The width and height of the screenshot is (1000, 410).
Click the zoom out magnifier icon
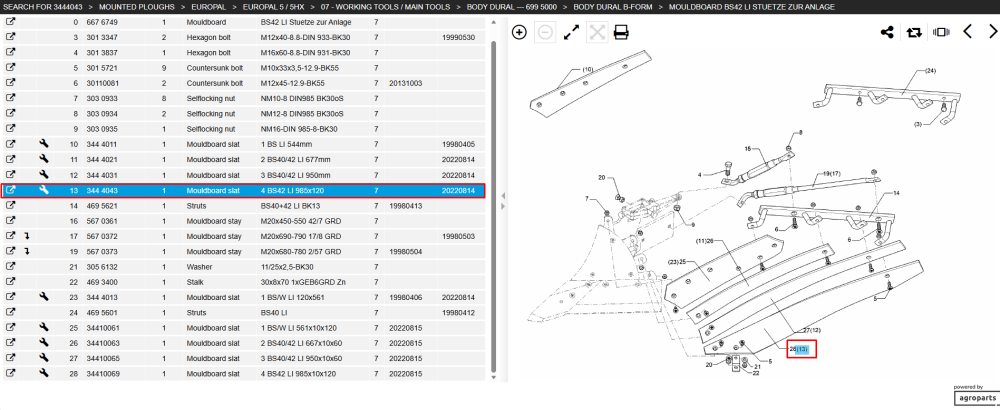click(x=545, y=32)
